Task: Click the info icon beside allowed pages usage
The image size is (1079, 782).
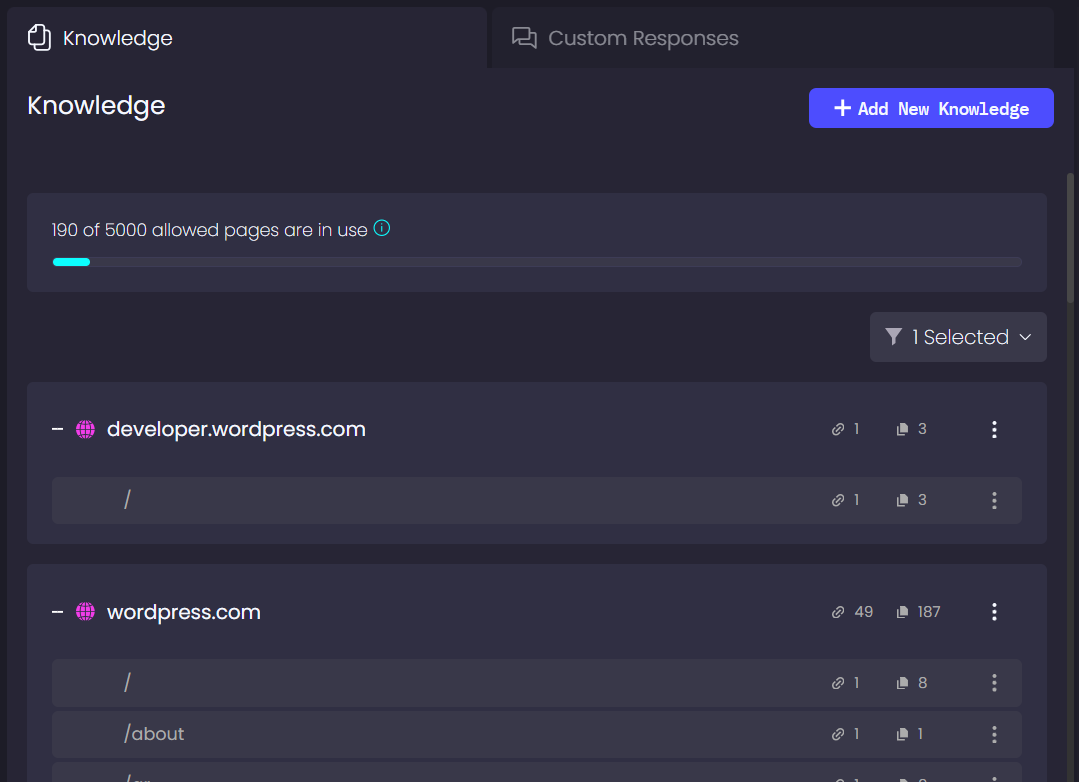Action: (x=382, y=228)
